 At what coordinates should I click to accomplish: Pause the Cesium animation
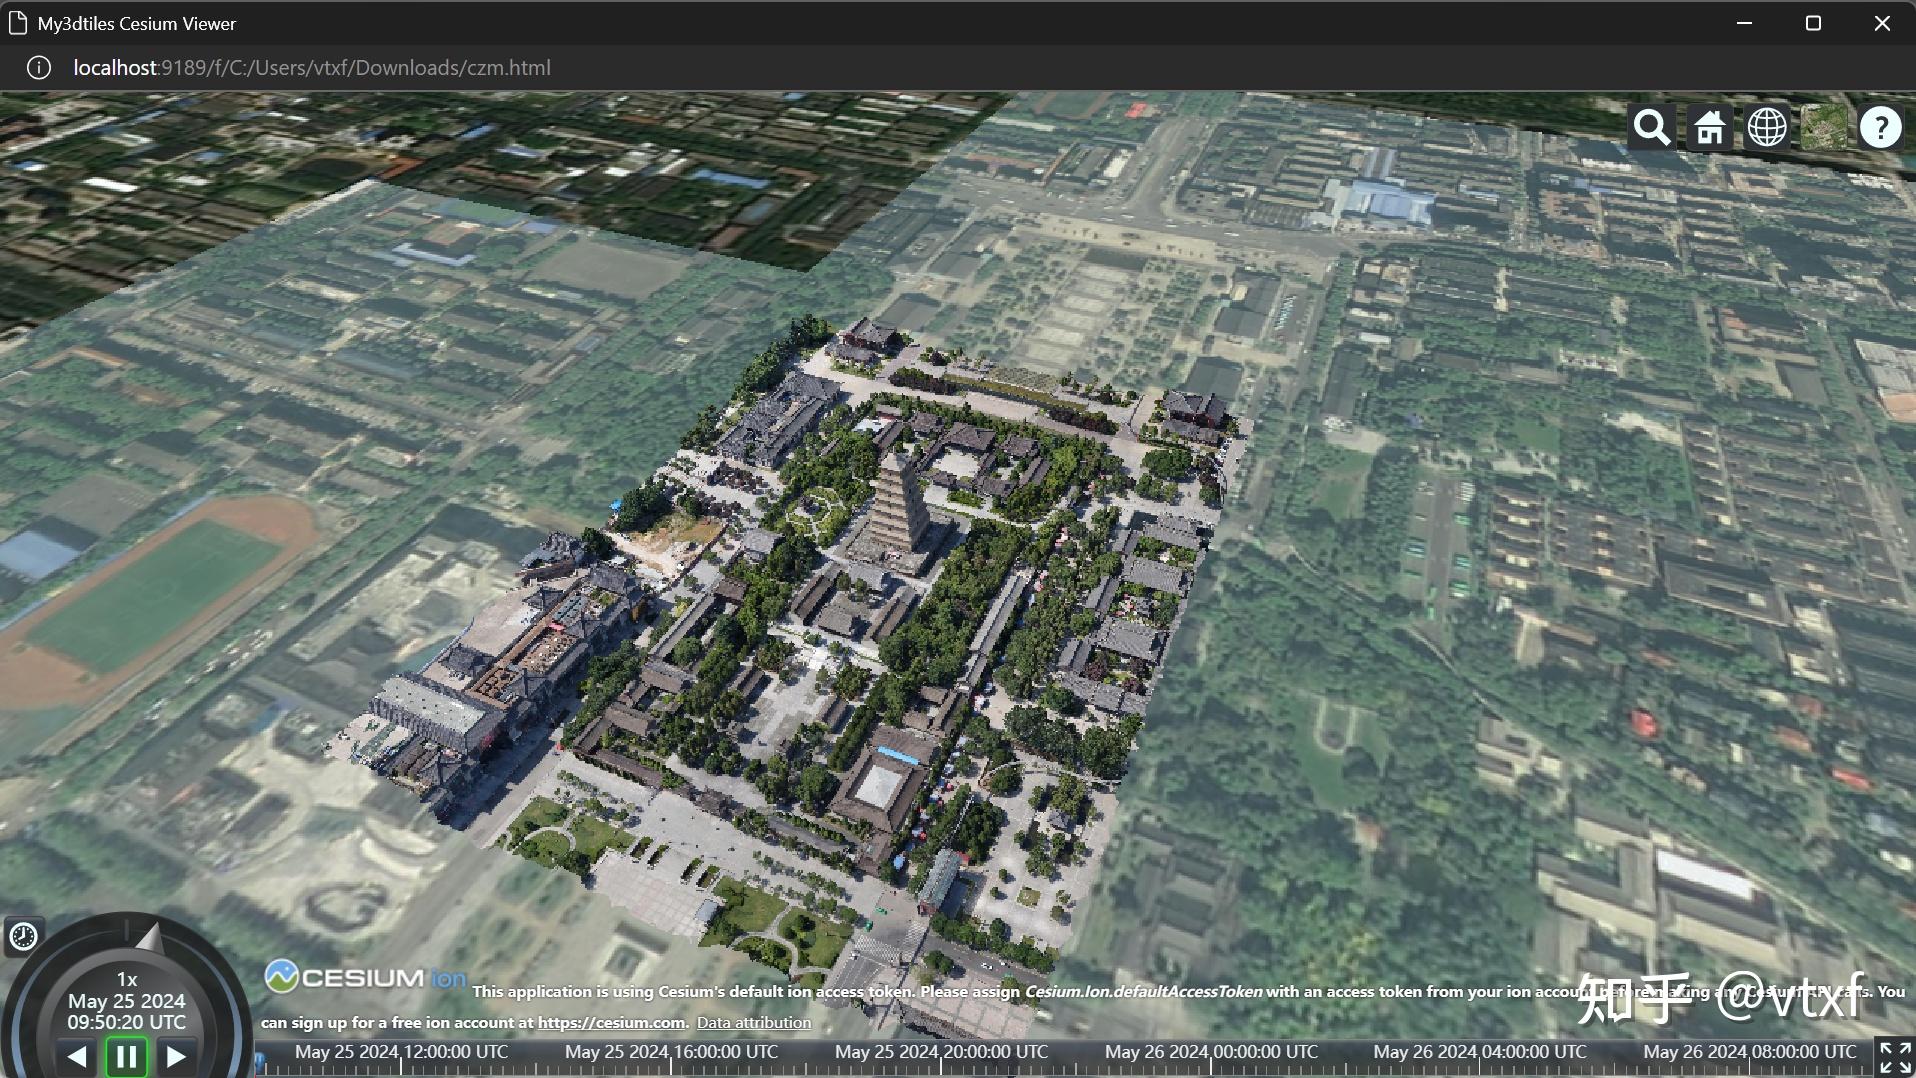click(x=127, y=1056)
